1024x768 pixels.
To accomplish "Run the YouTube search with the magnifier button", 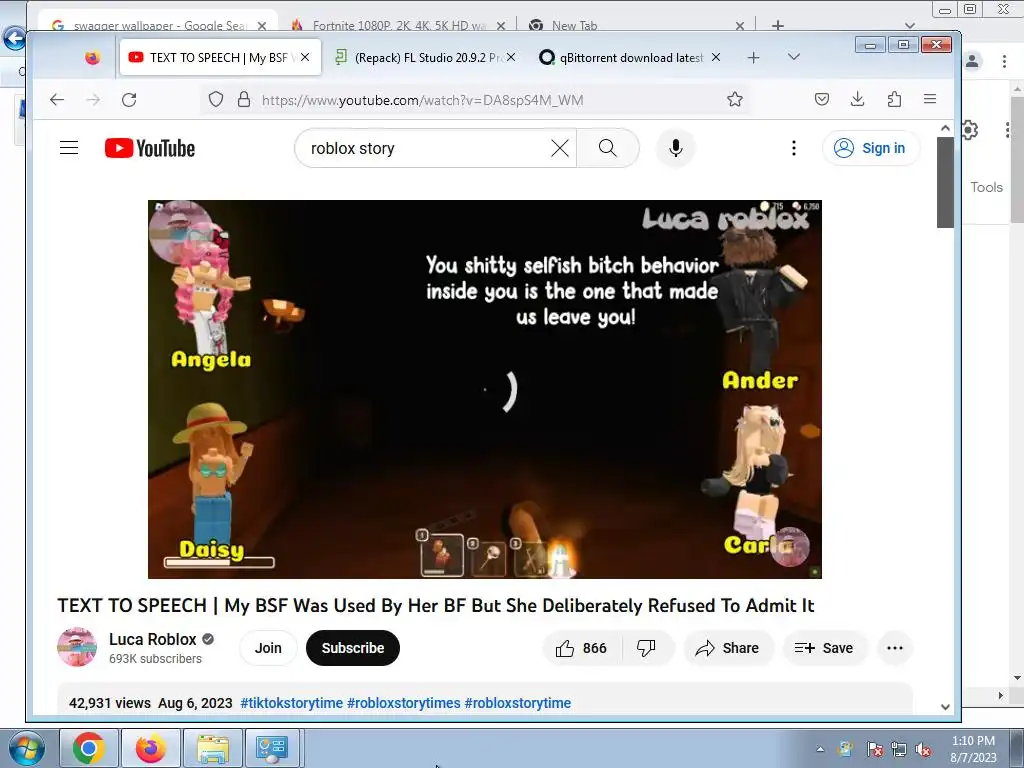I will [608, 148].
